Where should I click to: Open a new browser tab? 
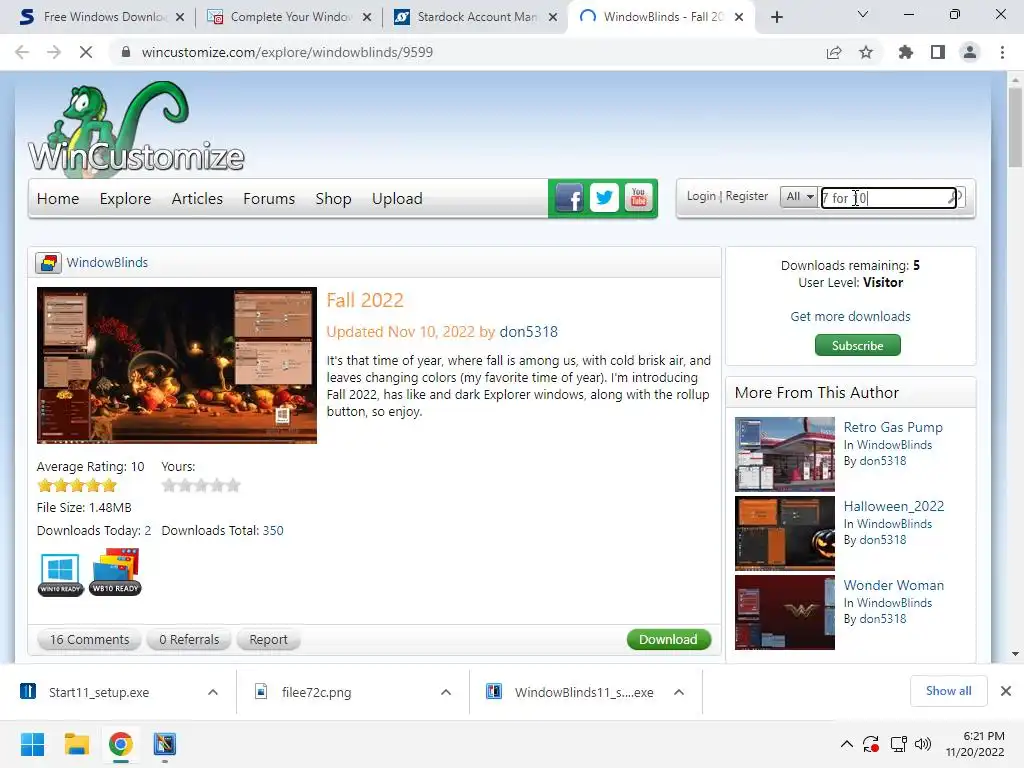[776, 17]
